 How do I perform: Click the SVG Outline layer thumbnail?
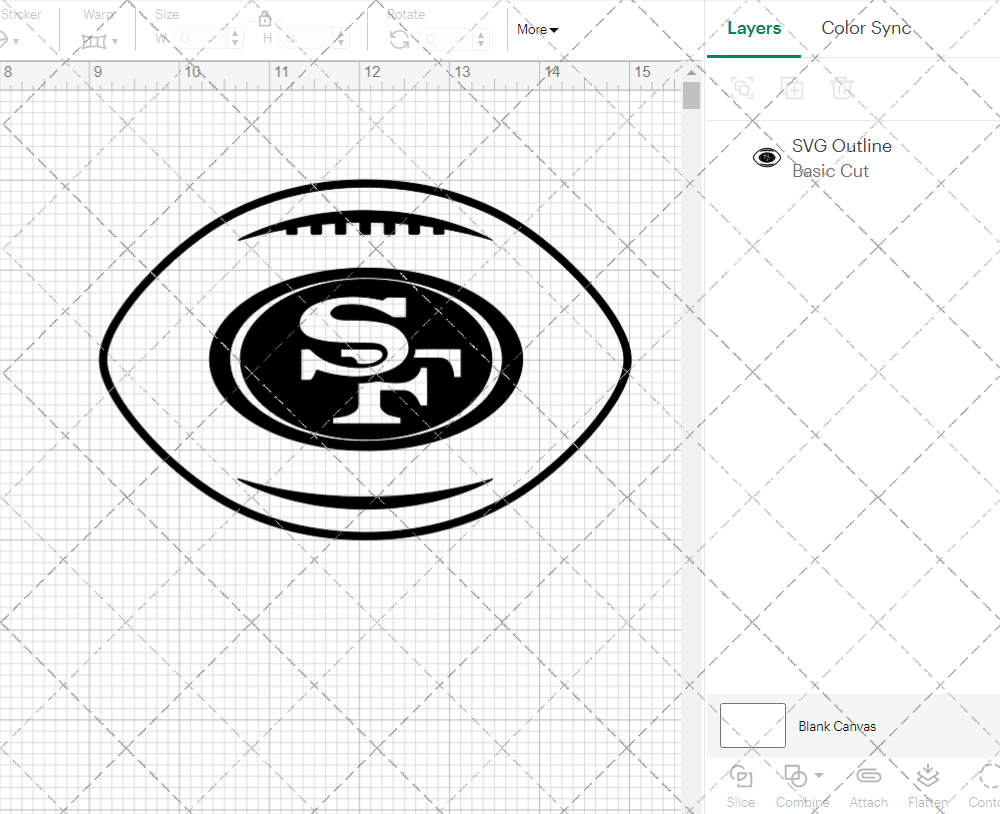[x=767, y=157]
